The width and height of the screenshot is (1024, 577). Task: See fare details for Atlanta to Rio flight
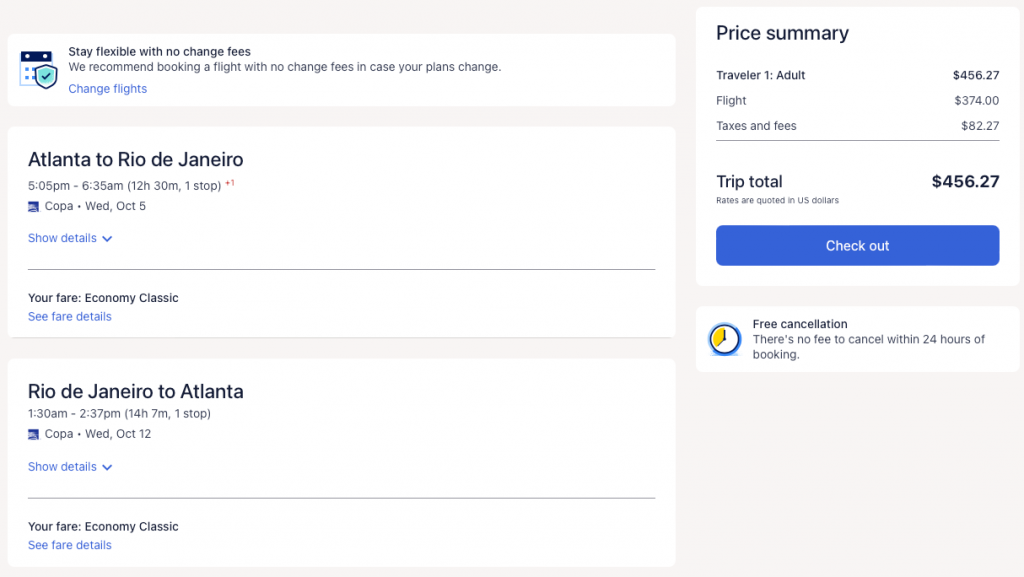tap(70, 317)
